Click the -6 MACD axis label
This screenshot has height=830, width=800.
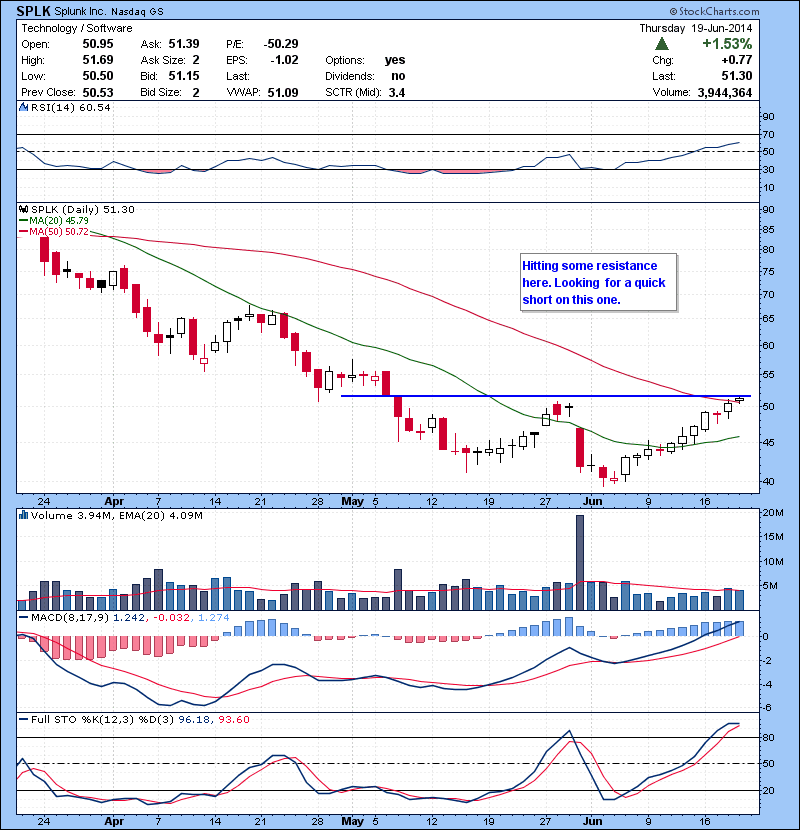[767, 708]
